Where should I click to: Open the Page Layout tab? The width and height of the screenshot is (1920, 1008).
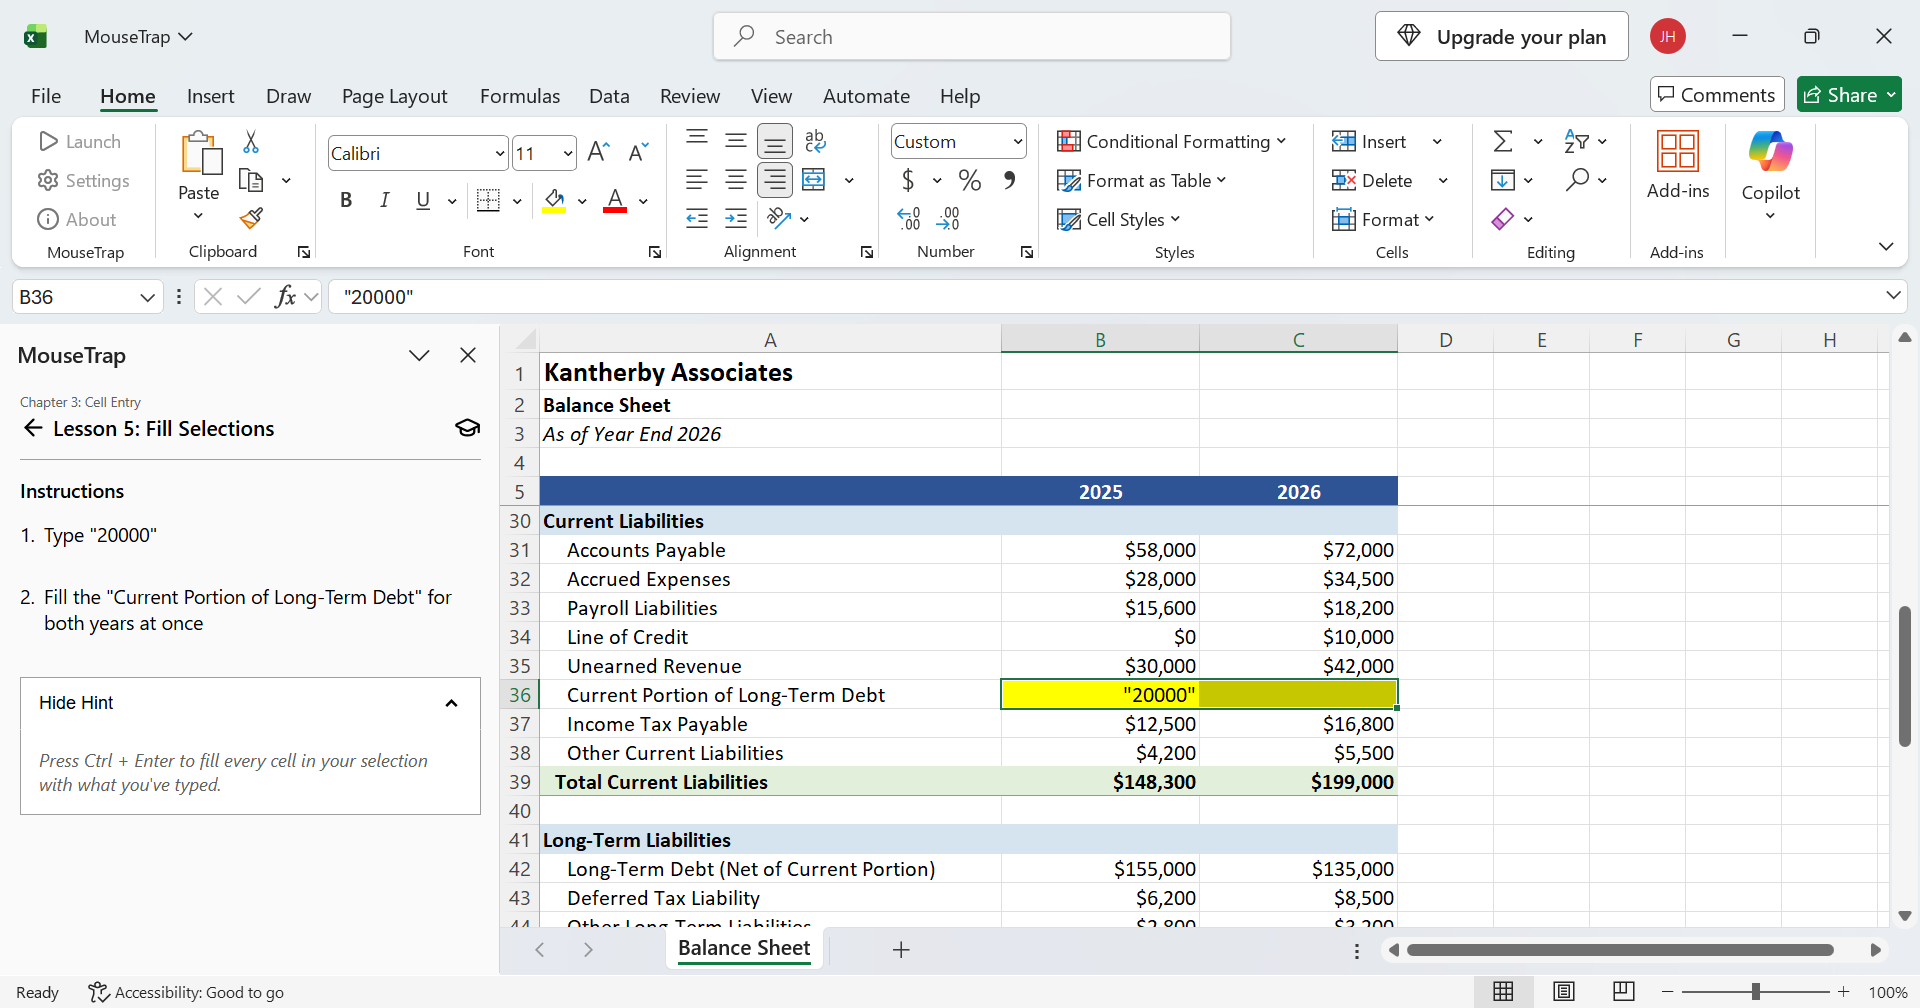tap(395, 96)
